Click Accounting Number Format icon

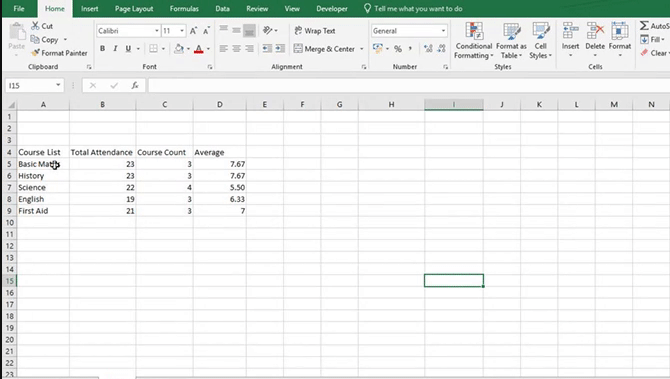[377, 48]
